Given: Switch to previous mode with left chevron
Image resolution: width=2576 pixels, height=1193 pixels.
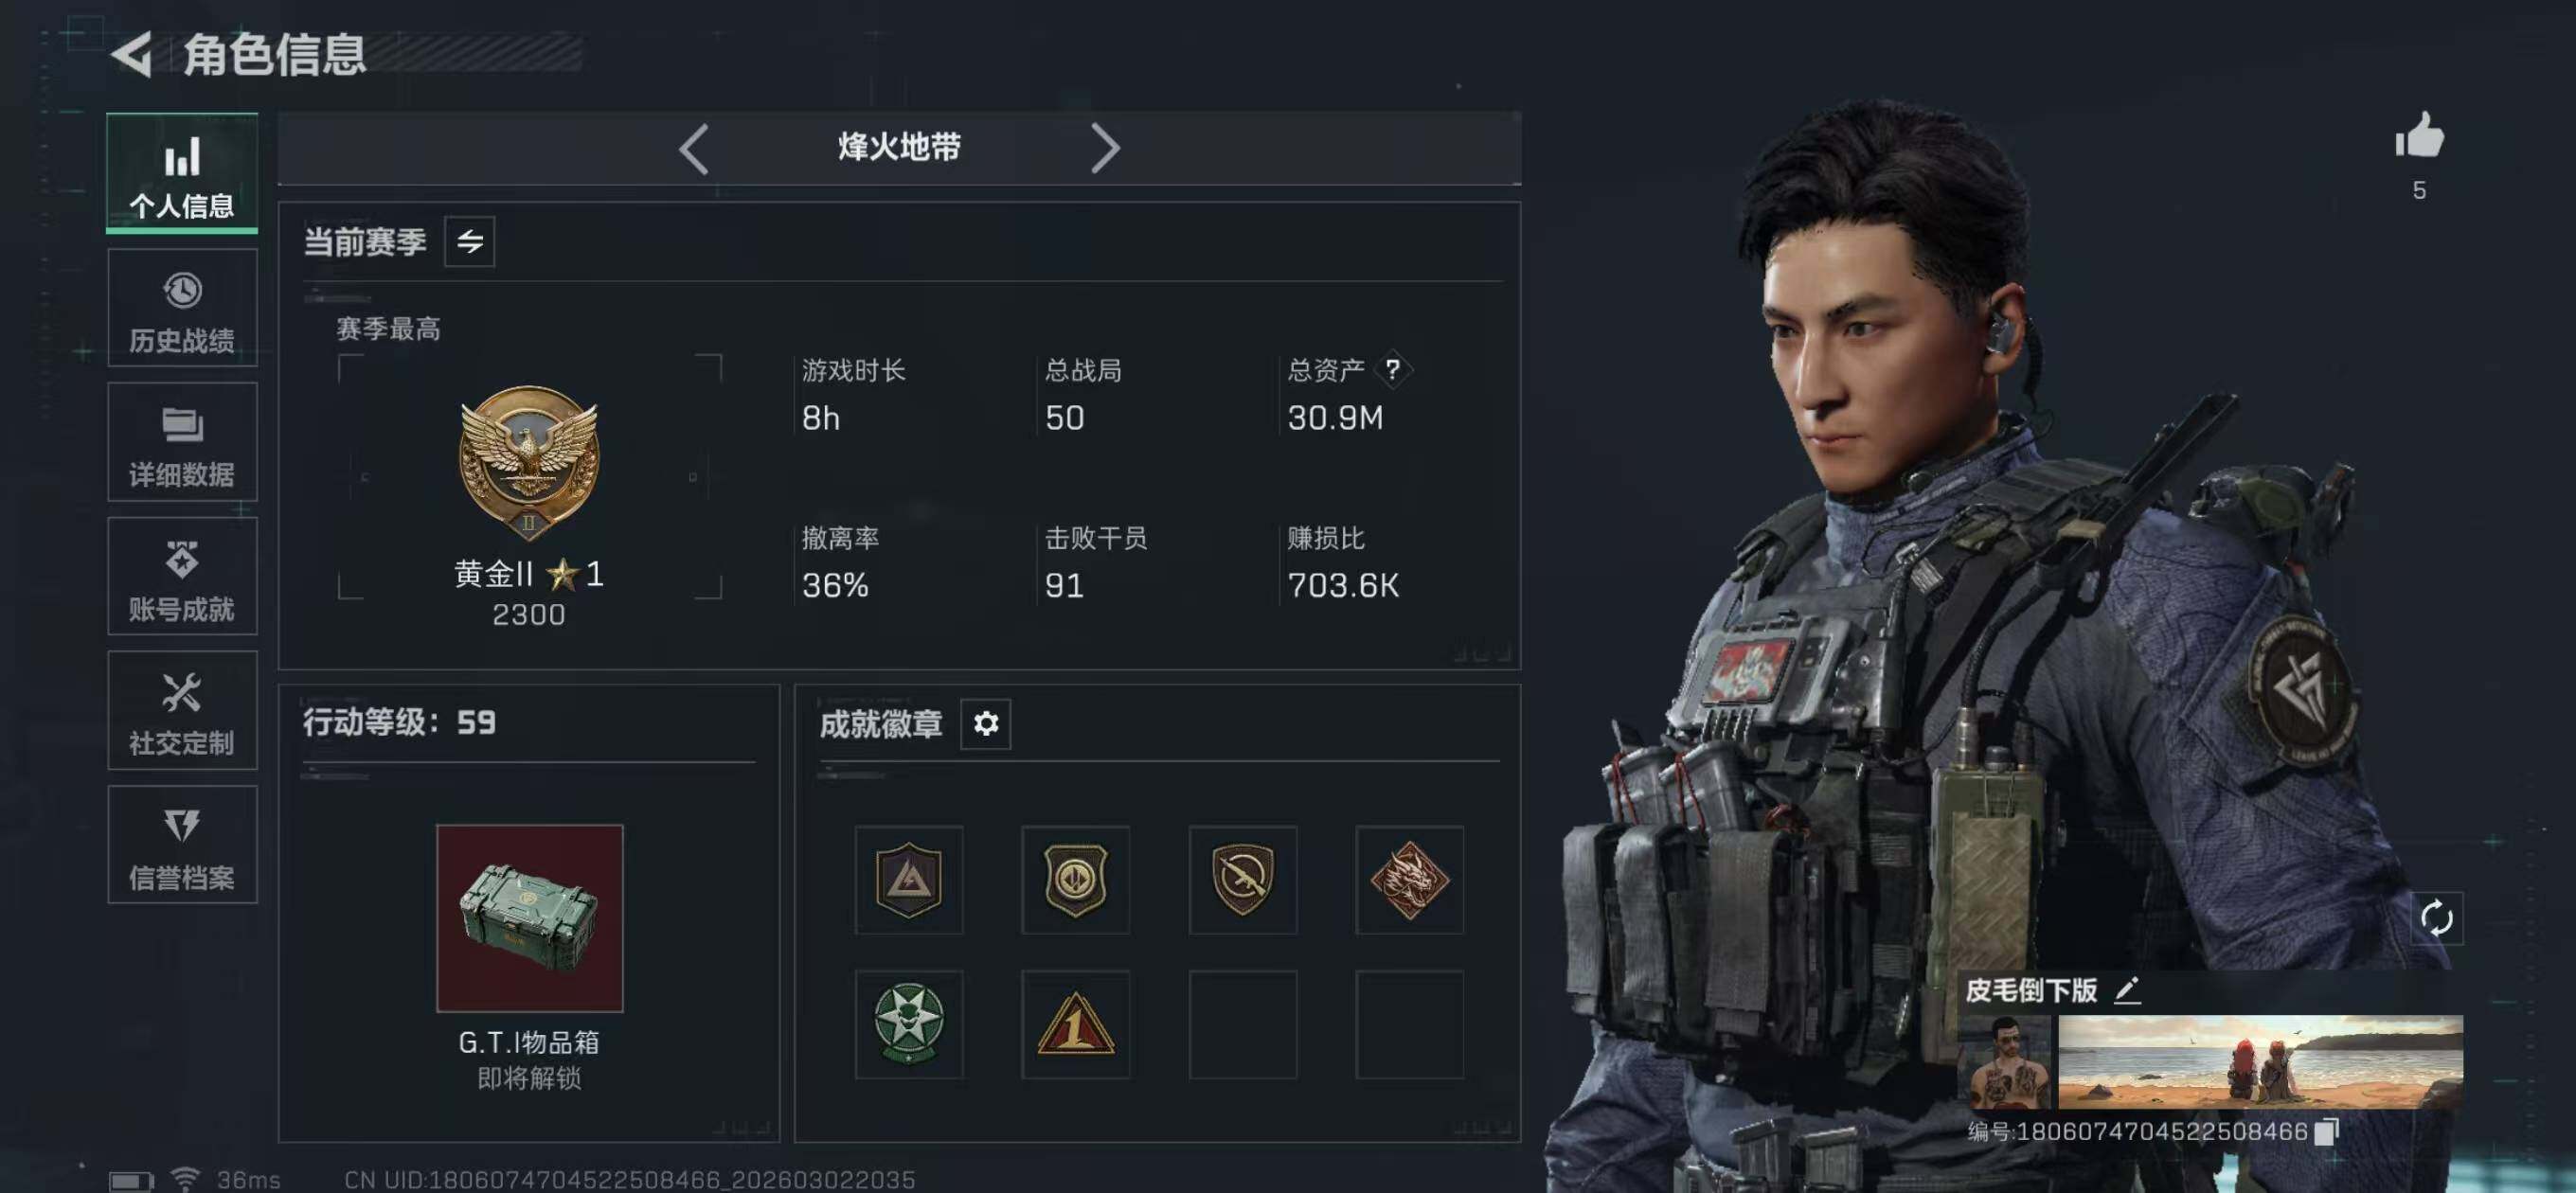Looking at the screenshot, I should click(694, 149).
